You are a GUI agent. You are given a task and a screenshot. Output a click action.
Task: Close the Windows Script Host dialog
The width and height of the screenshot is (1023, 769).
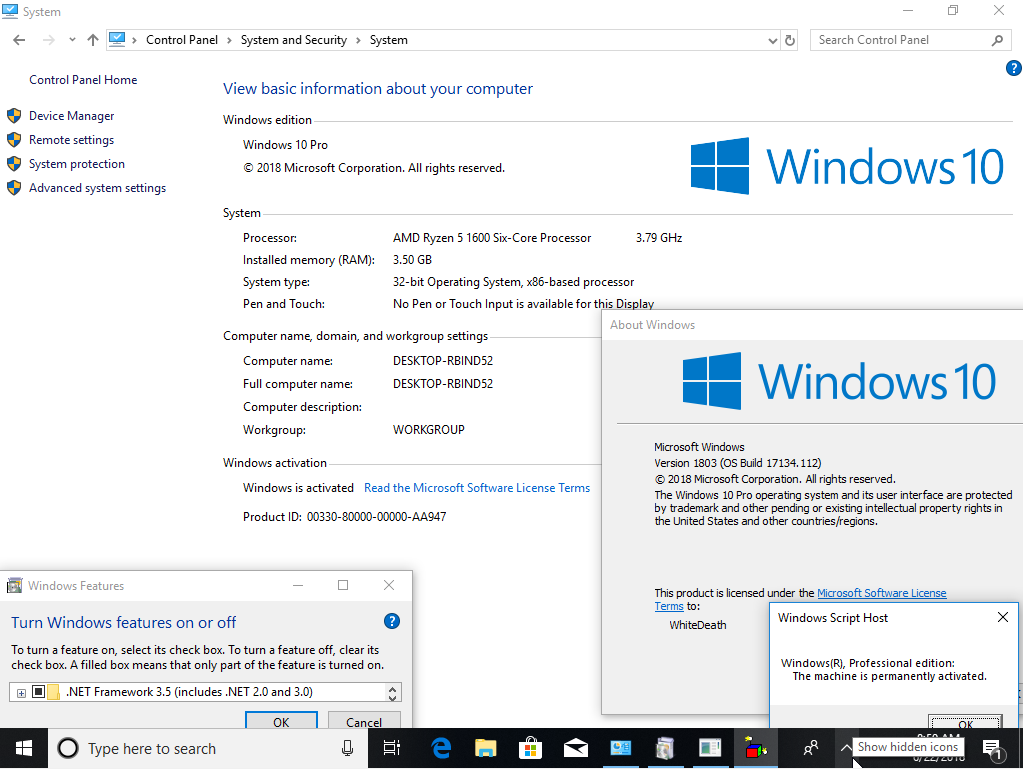(1003, 617)
